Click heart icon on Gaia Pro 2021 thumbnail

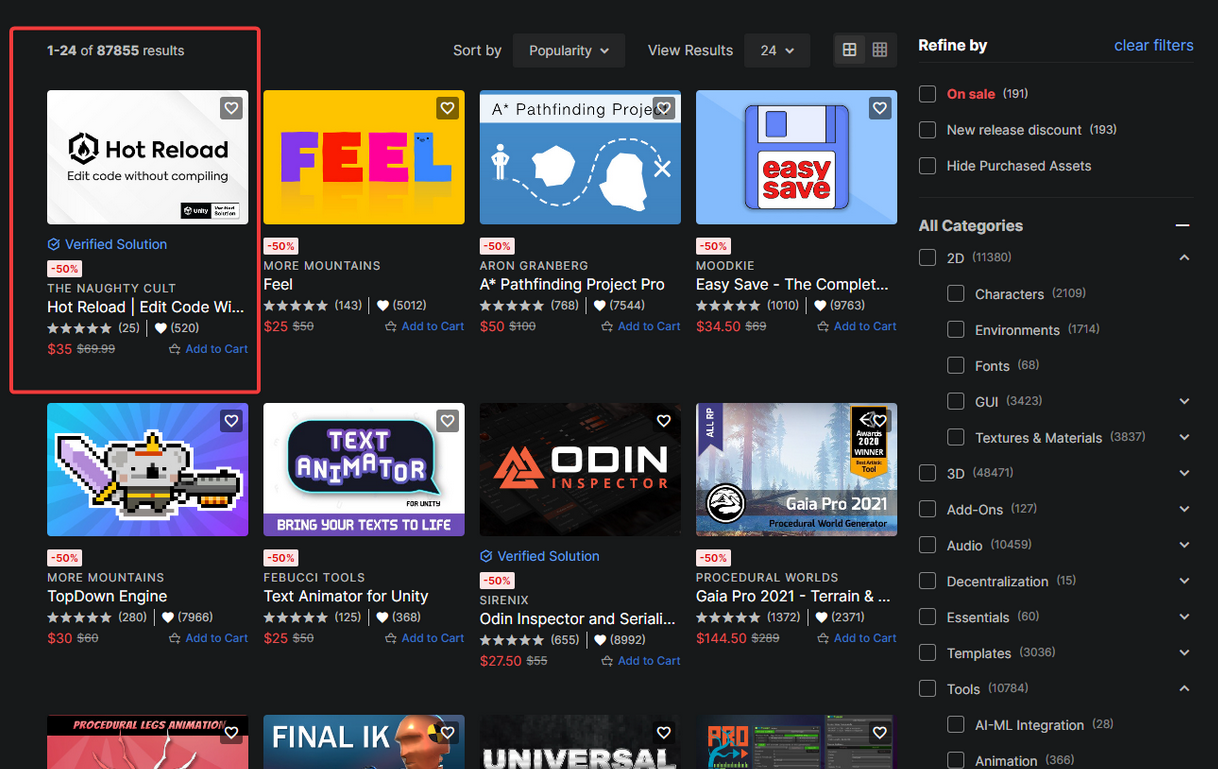coord(879,421)
